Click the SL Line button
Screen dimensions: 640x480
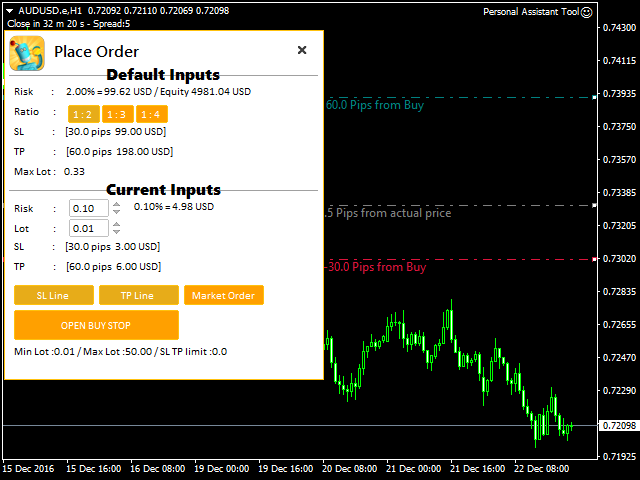coord(54,295)
